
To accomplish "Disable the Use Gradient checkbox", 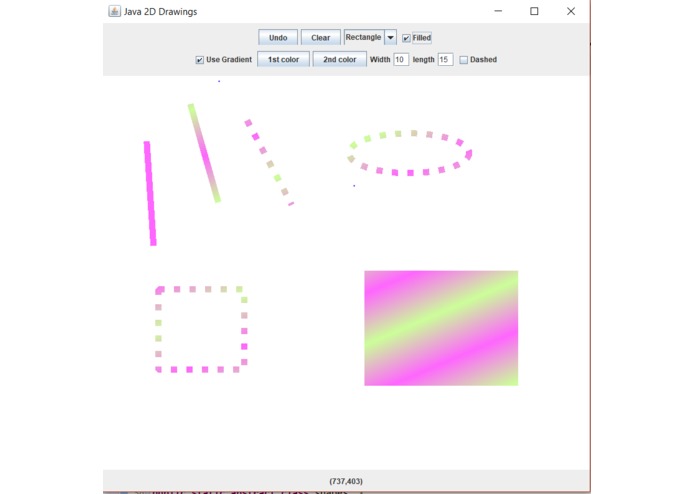I will tap(199, 60).
